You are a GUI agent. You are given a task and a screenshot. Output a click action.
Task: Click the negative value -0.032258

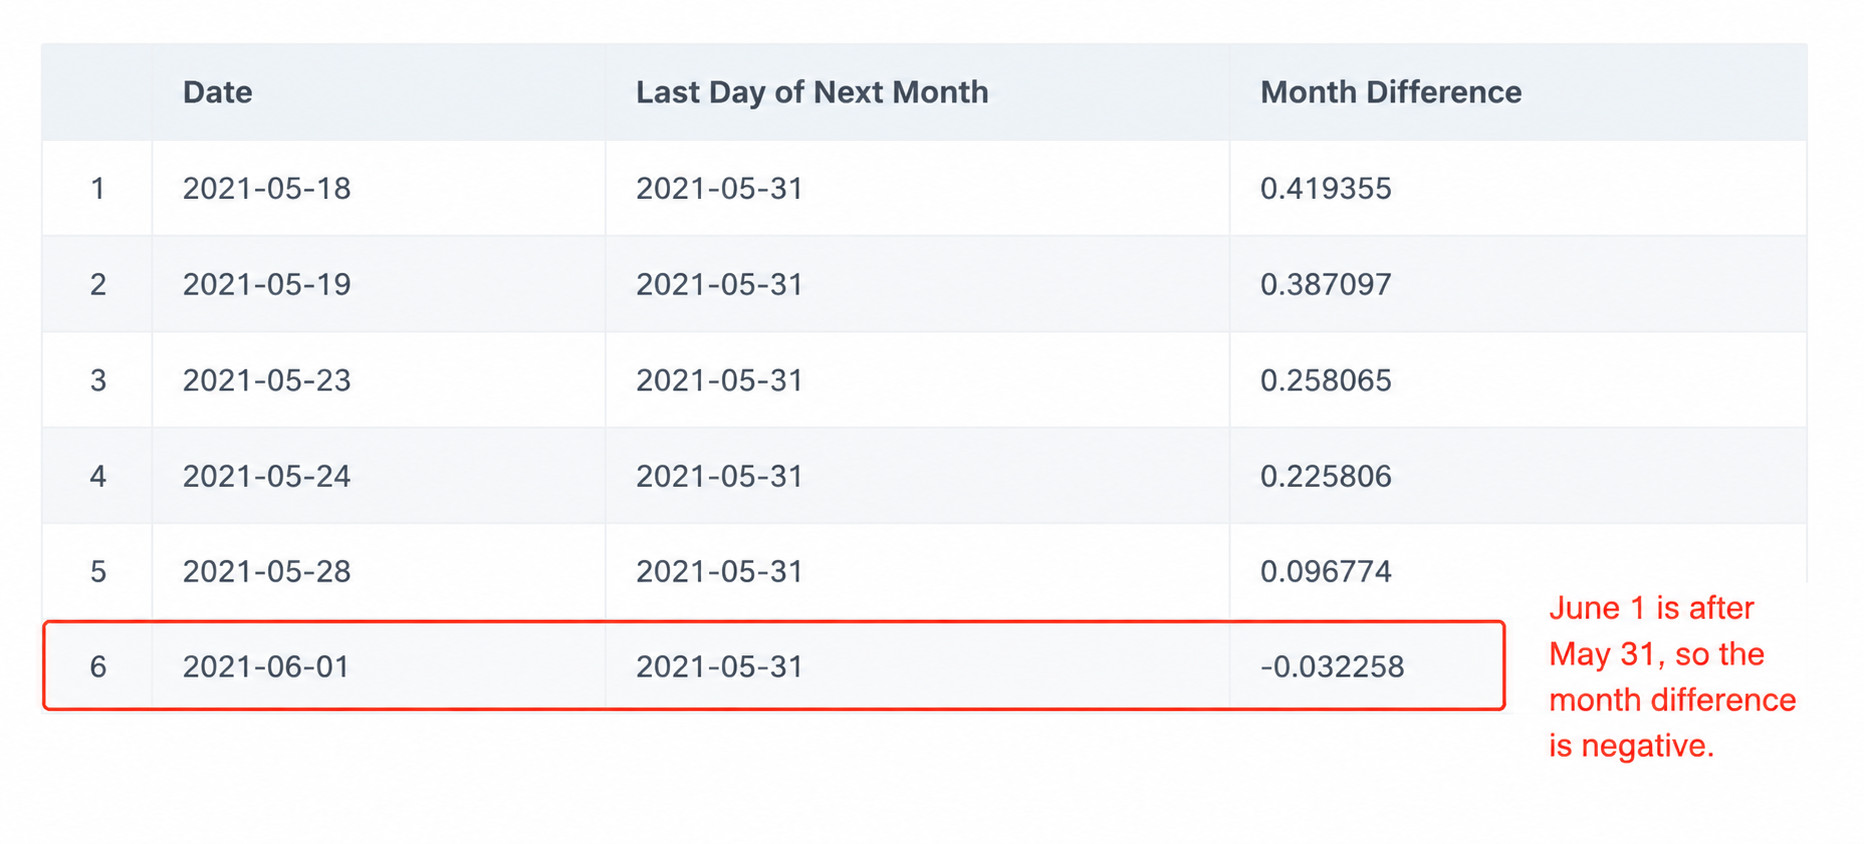pos(1332,666)
